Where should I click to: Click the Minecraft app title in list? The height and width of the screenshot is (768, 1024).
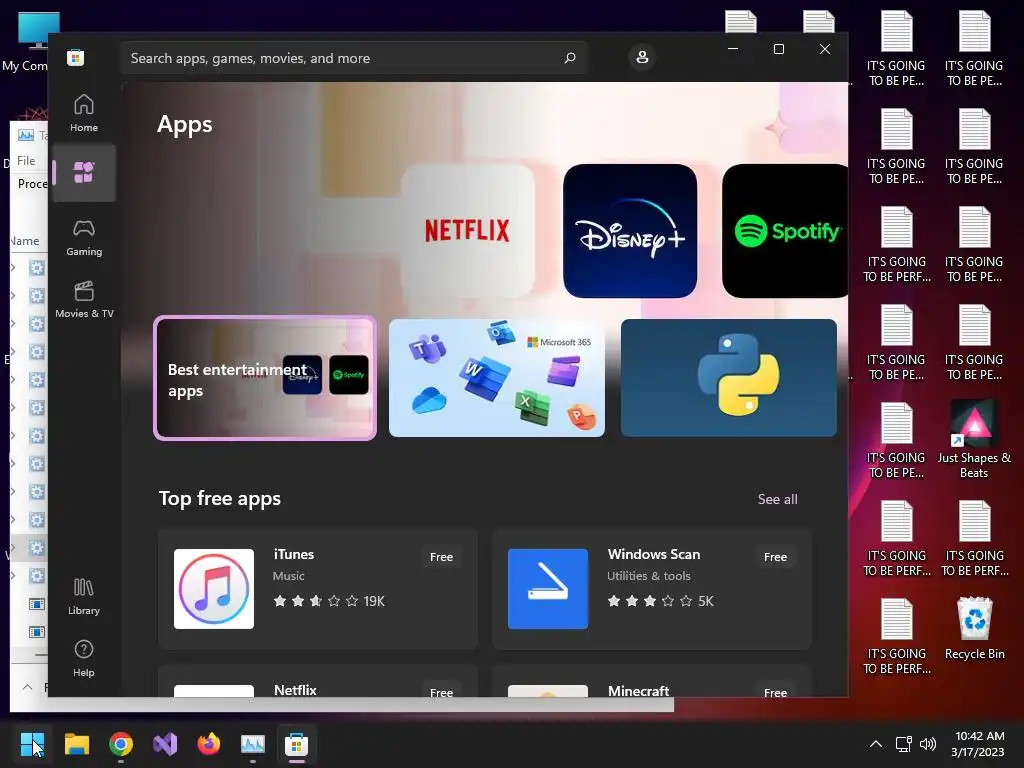(x=639, y=690)
